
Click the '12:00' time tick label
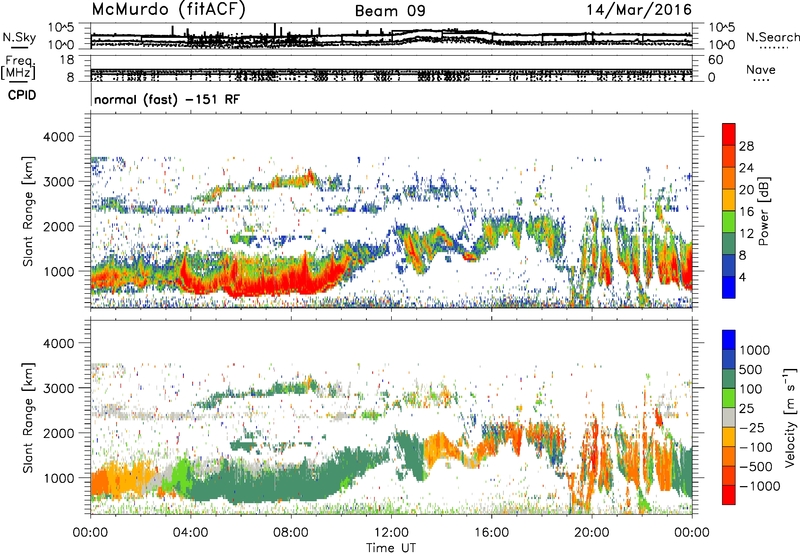coord(391,533)
